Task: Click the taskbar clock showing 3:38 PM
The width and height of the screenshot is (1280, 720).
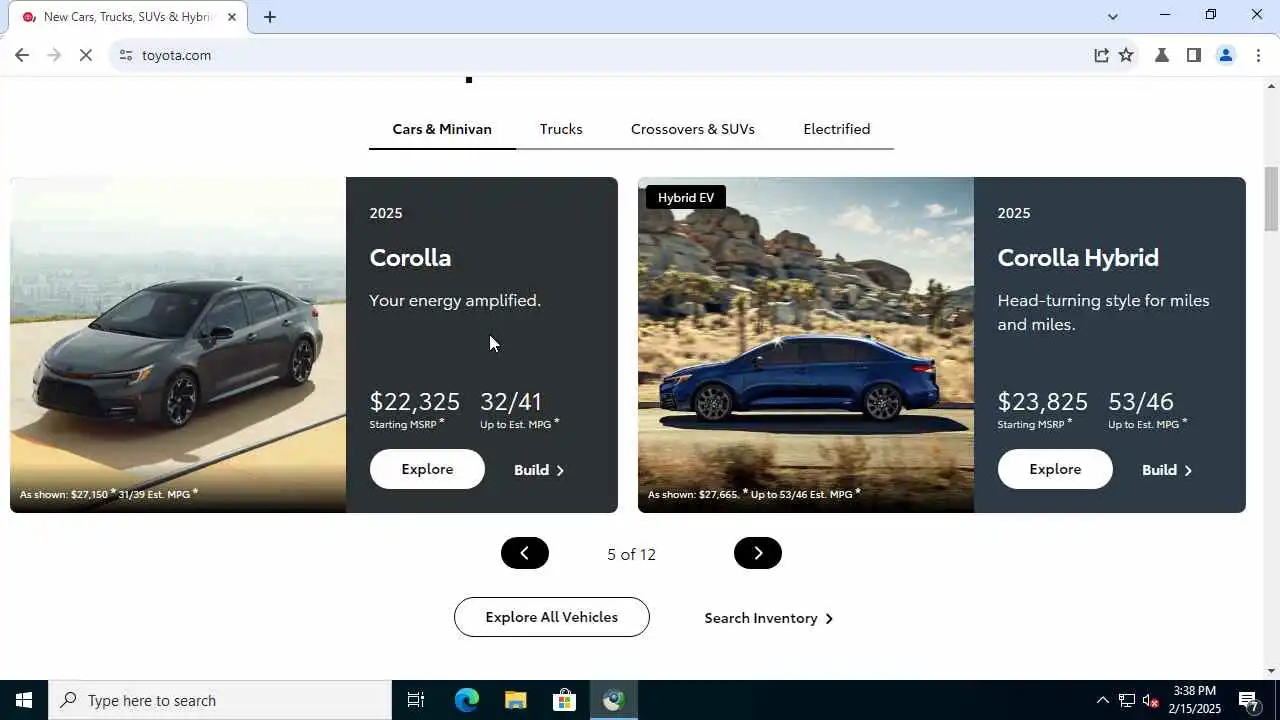Action: click(x=1196, y=700)
